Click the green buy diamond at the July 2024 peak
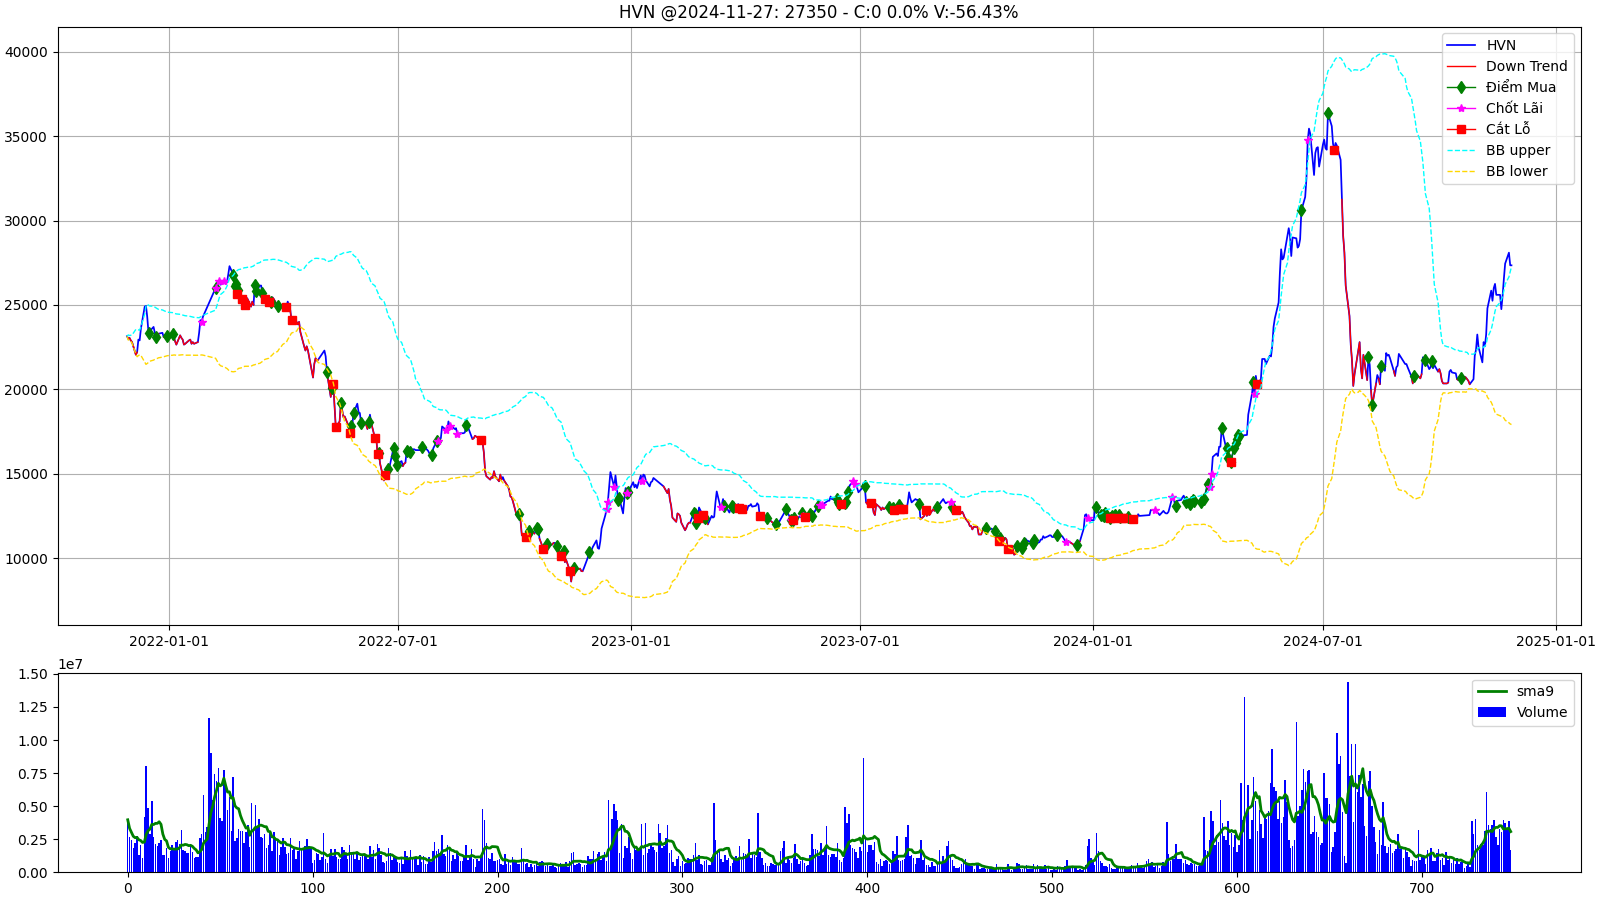 pos(1328,113)
